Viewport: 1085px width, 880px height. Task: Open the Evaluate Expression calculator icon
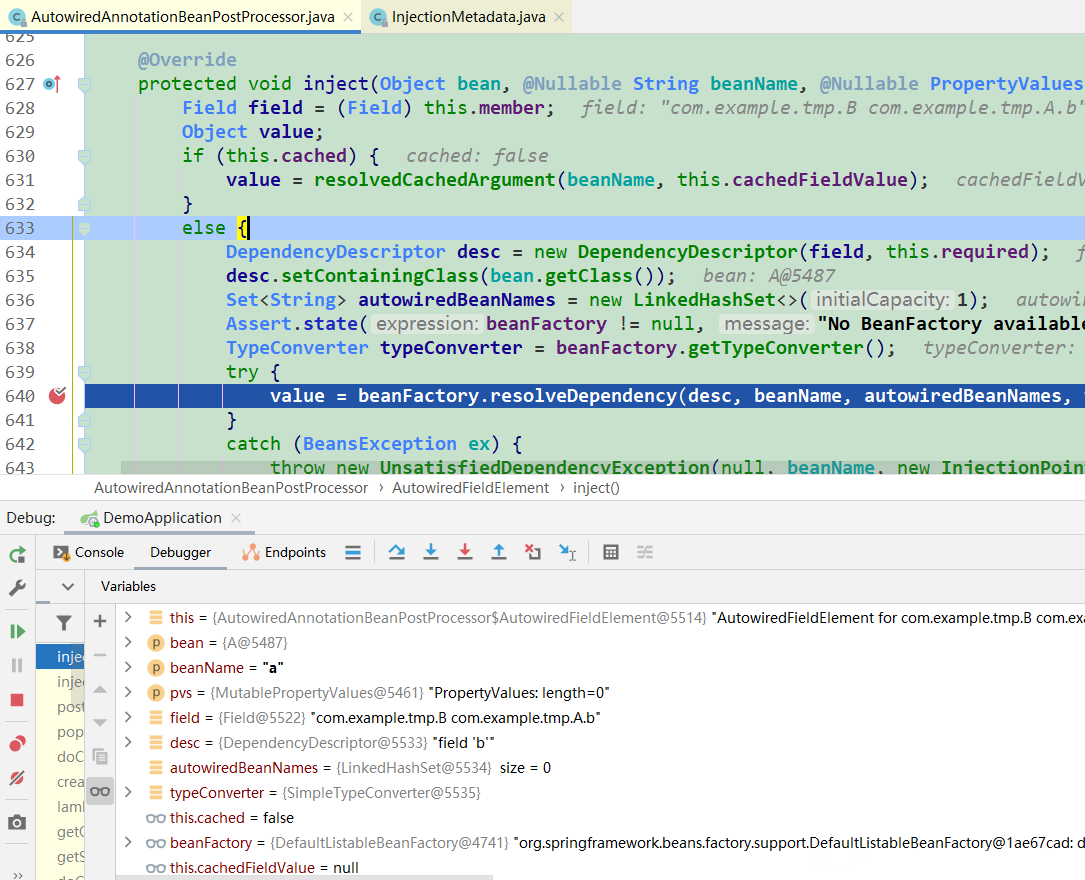(x=610, y=552)
